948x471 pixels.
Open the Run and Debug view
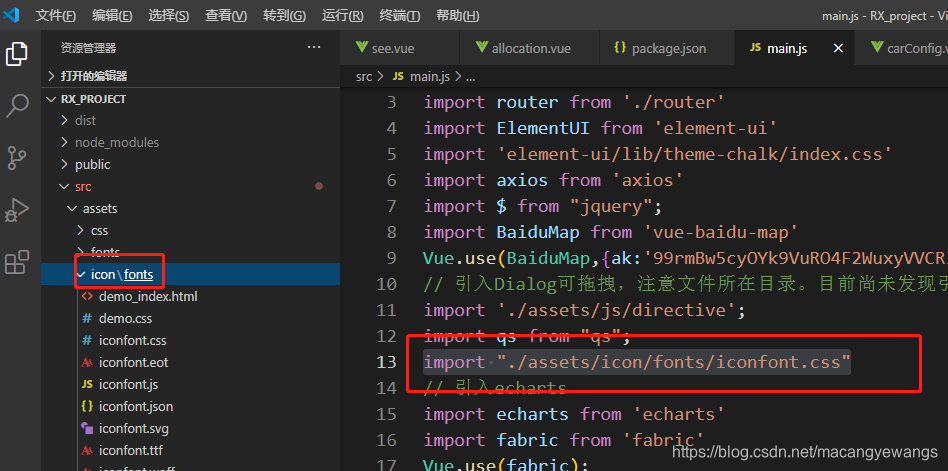(17, 210)
